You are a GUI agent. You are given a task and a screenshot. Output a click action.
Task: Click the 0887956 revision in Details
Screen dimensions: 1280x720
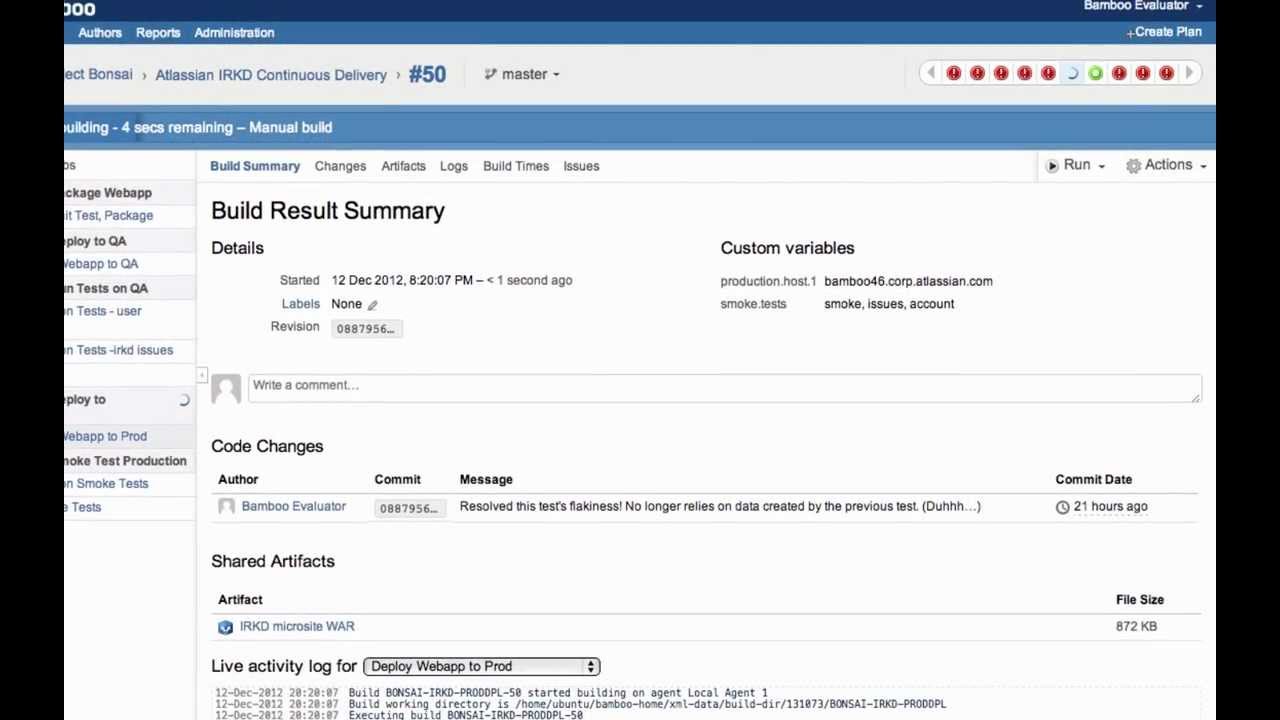[x=366, y=329]
